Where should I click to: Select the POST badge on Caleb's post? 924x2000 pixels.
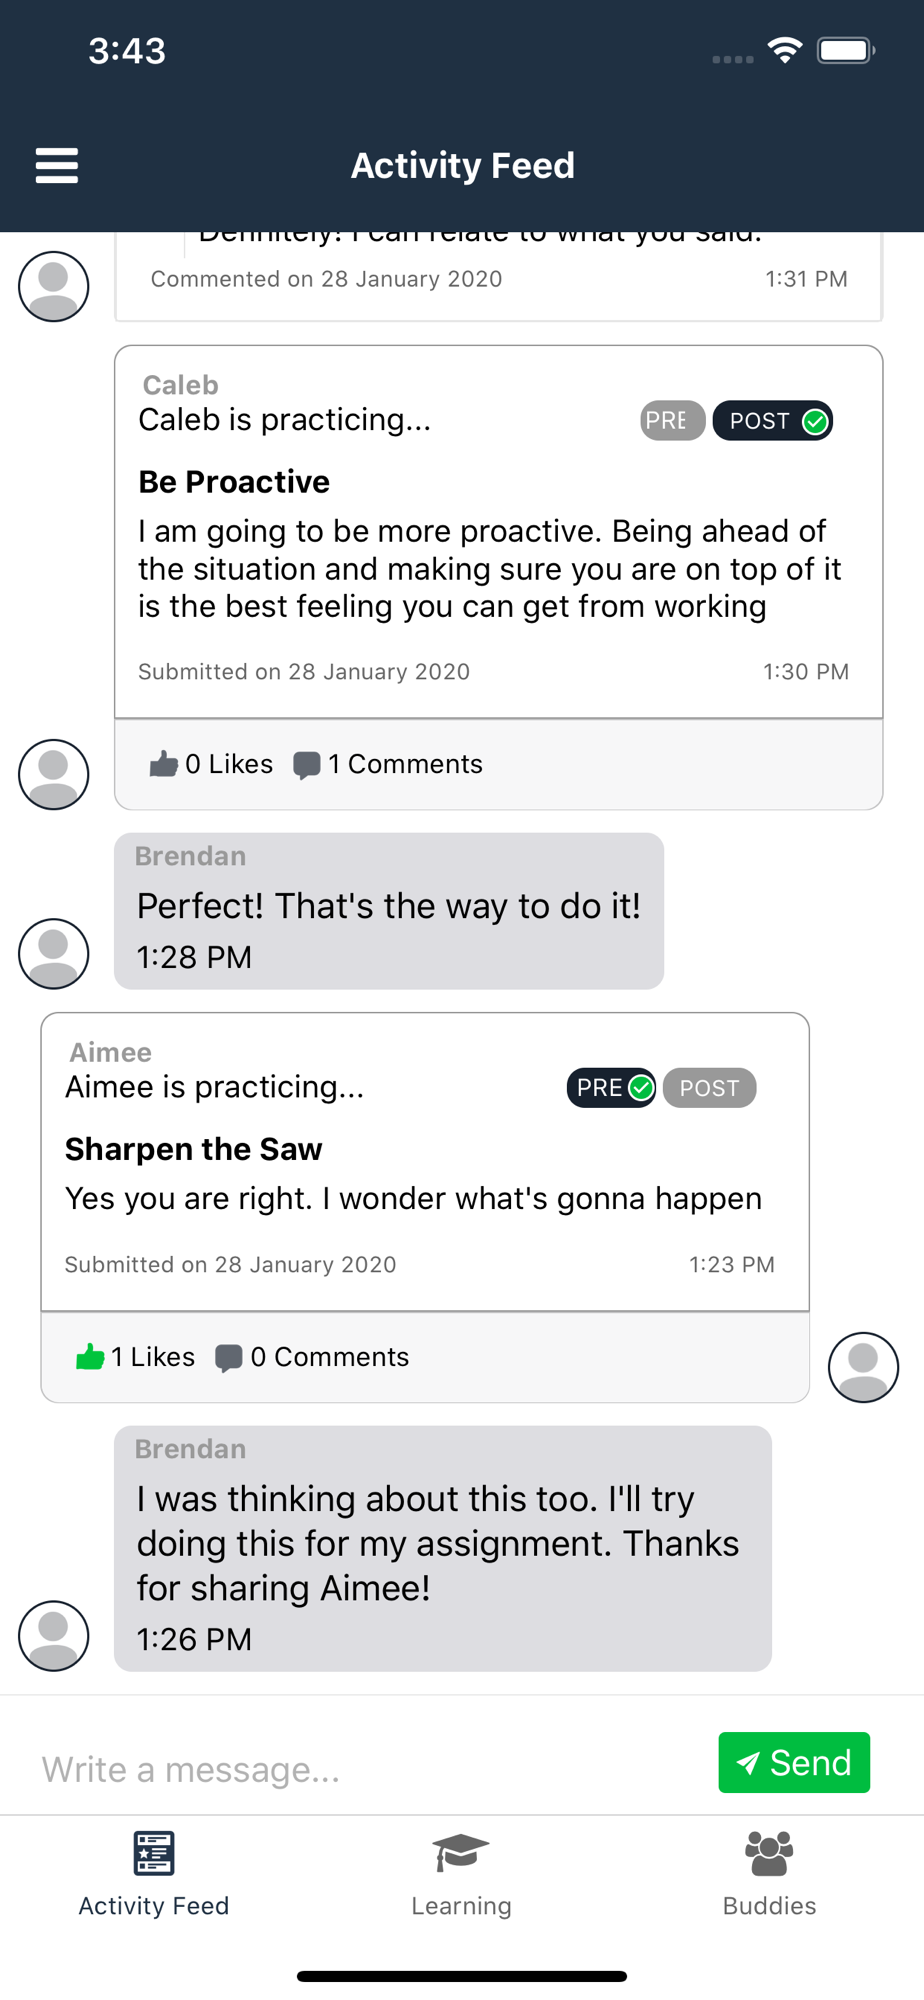click(x=773, y=421)
